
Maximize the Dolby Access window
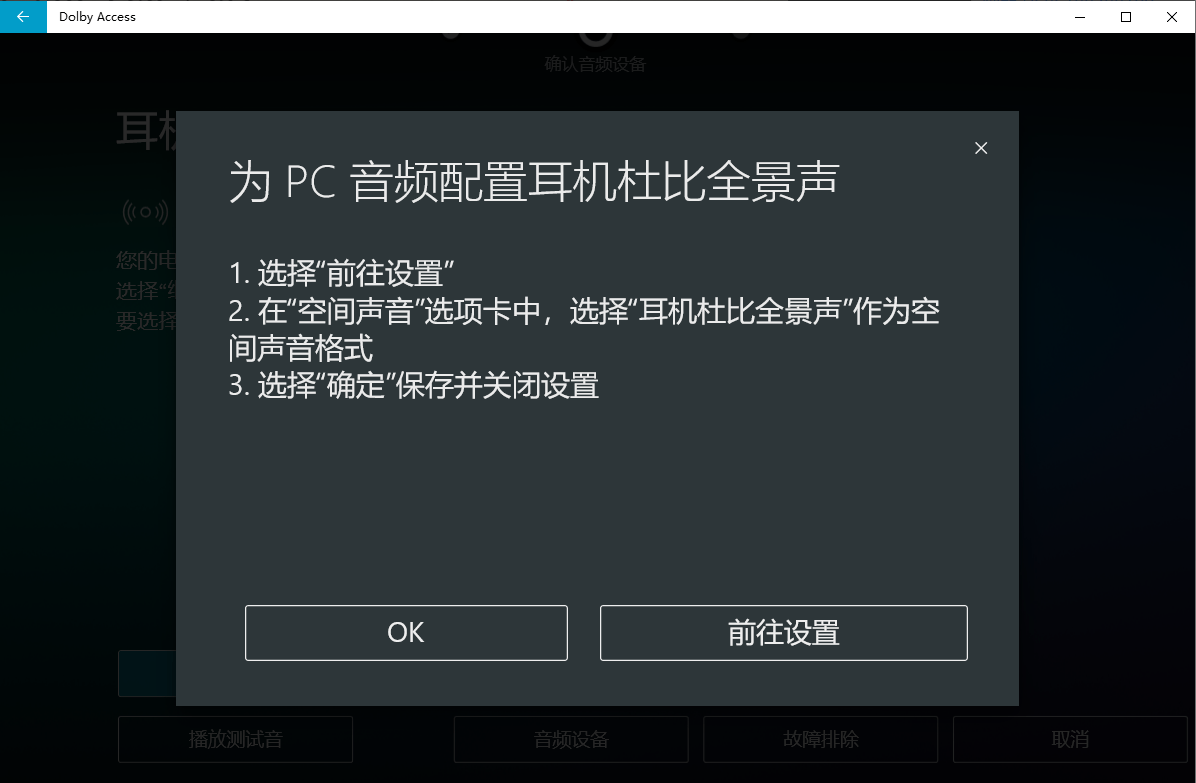pos(1126,17)
